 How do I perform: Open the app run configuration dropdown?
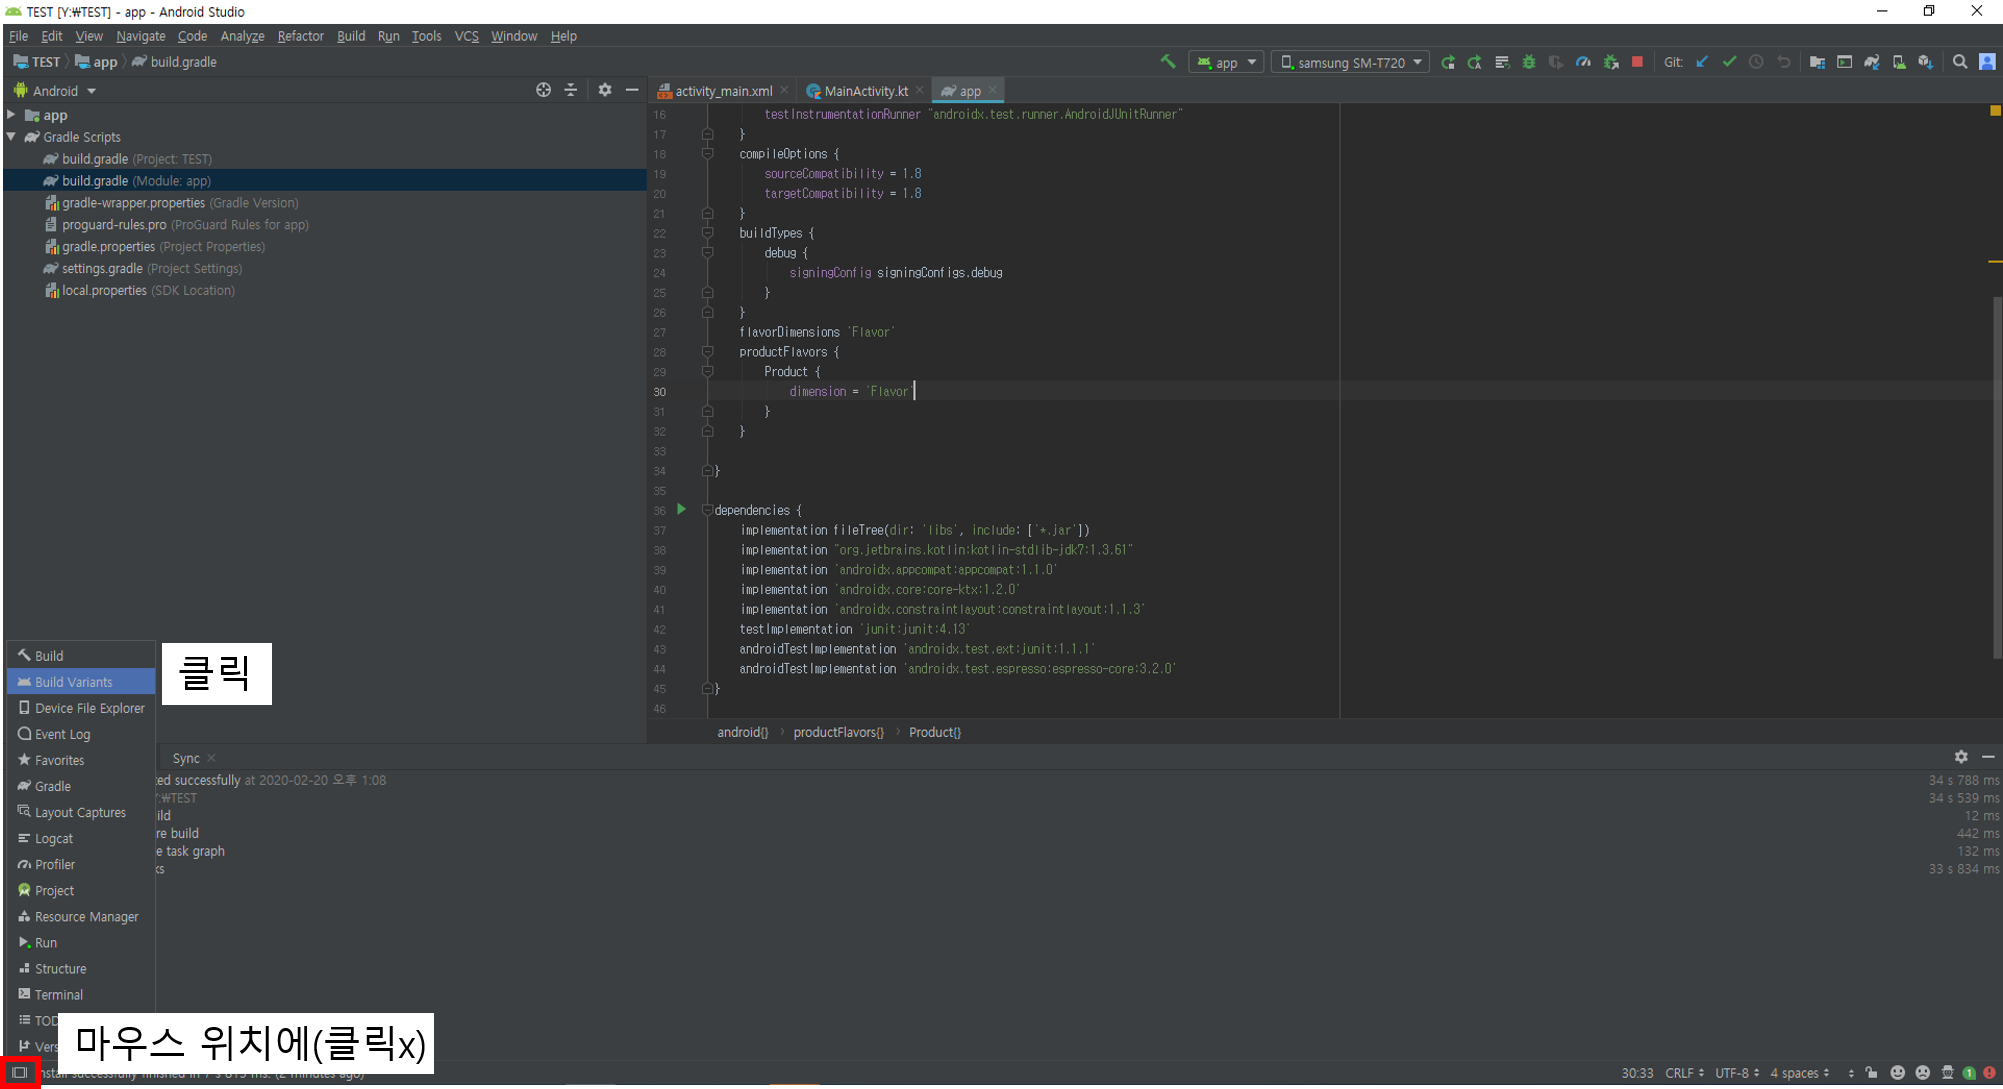coord(1227,62)
